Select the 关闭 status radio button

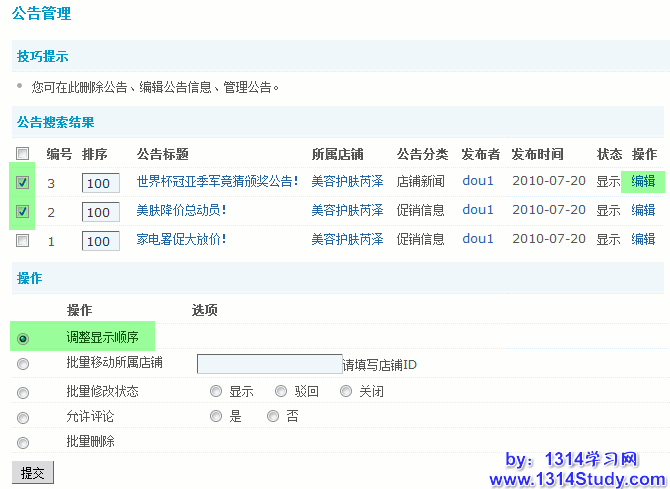(x=346, y=391)
